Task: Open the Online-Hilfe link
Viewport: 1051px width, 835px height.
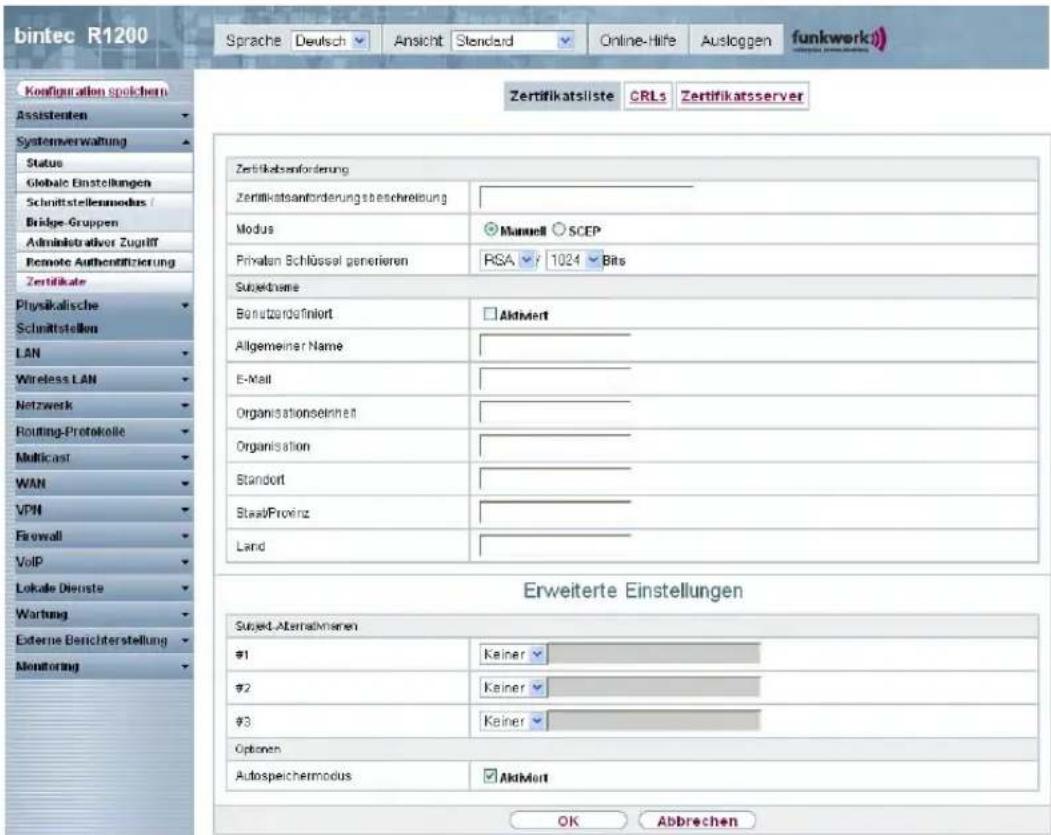Action: pos(637,41)
